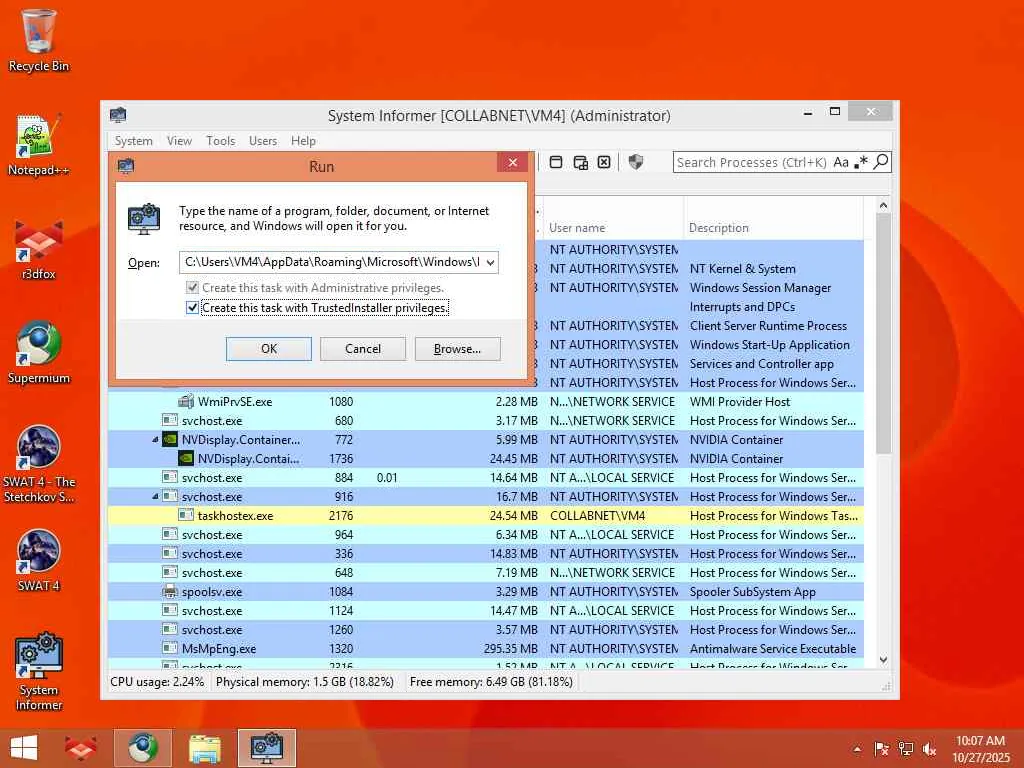This screenshot has width=1024, height=768.
Task: Click the shield icon in System Informer toolbar
Action: coord(635,161)
